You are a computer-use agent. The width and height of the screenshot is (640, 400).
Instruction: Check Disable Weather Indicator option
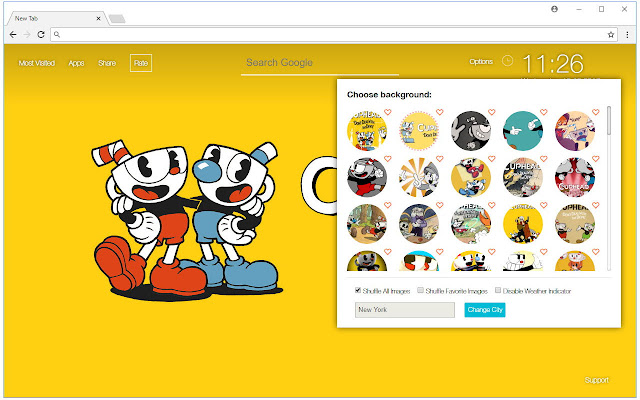coord(498,290)
